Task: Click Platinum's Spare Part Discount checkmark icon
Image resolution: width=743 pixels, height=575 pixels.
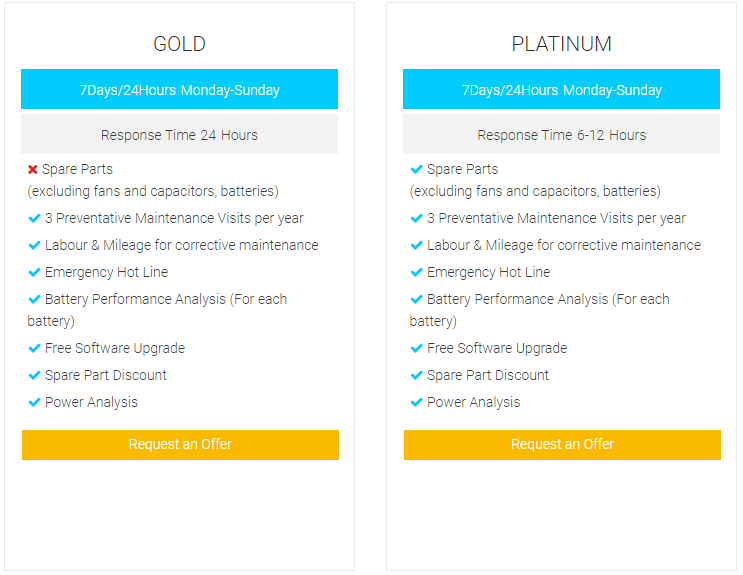Action: [x=416, y=375]
